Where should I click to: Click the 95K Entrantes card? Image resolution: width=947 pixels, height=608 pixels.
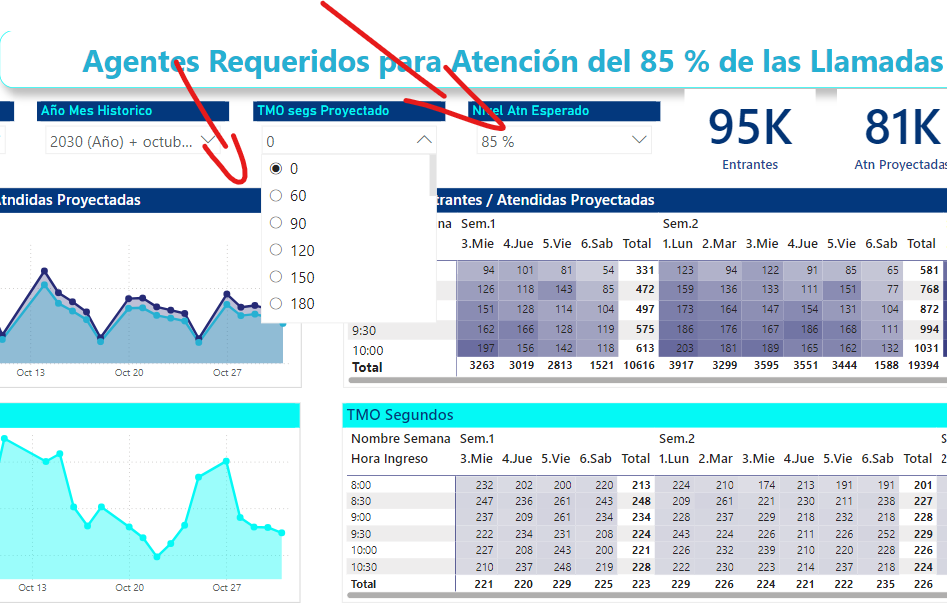(750, 137)
